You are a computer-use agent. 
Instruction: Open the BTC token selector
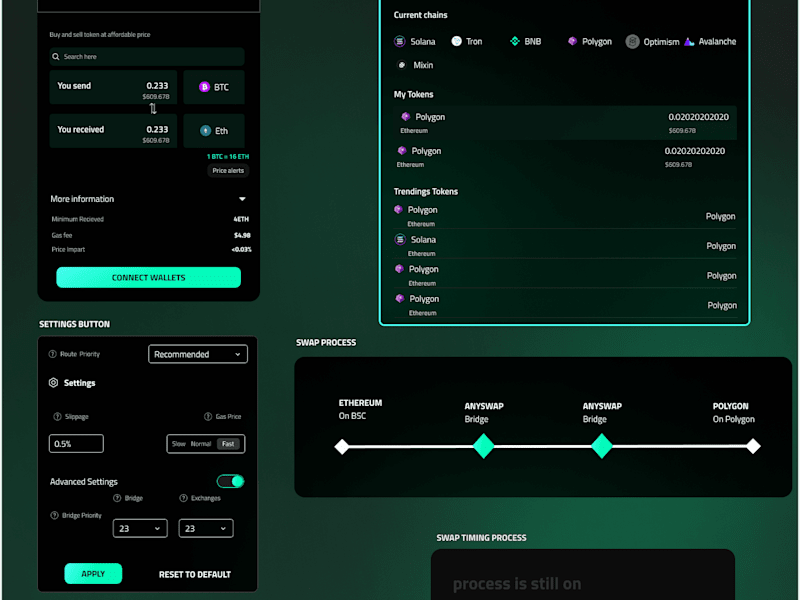click(214, 87)
